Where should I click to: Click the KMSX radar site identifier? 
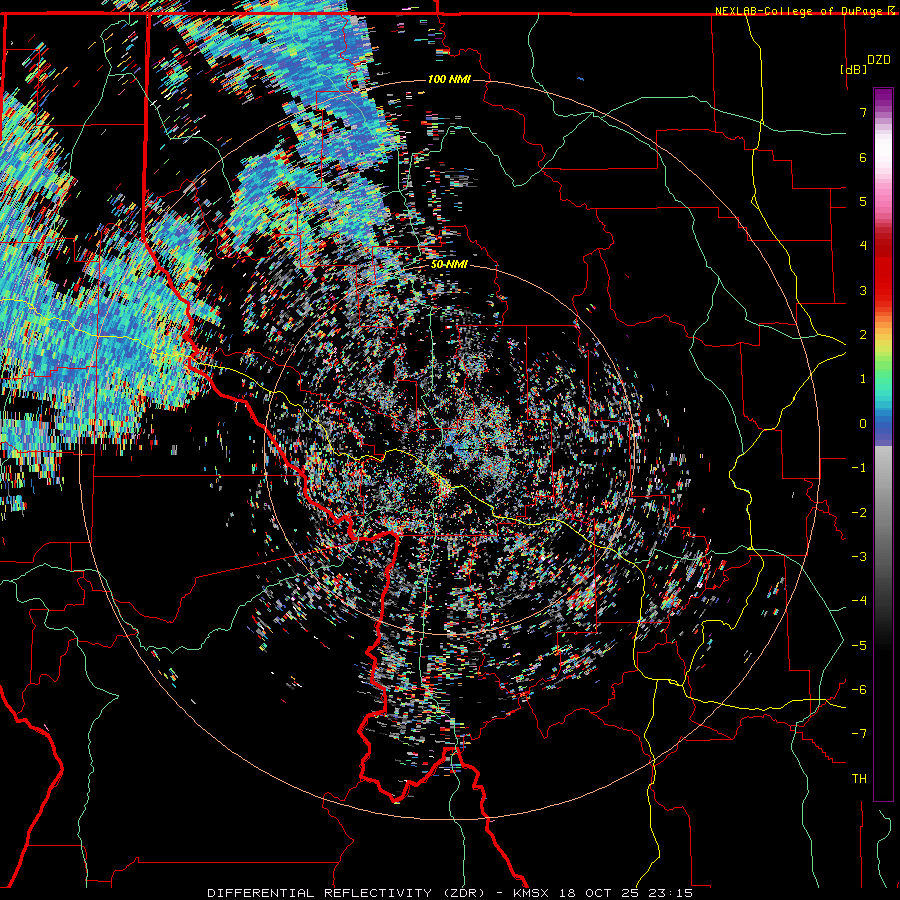coord(531,893)
